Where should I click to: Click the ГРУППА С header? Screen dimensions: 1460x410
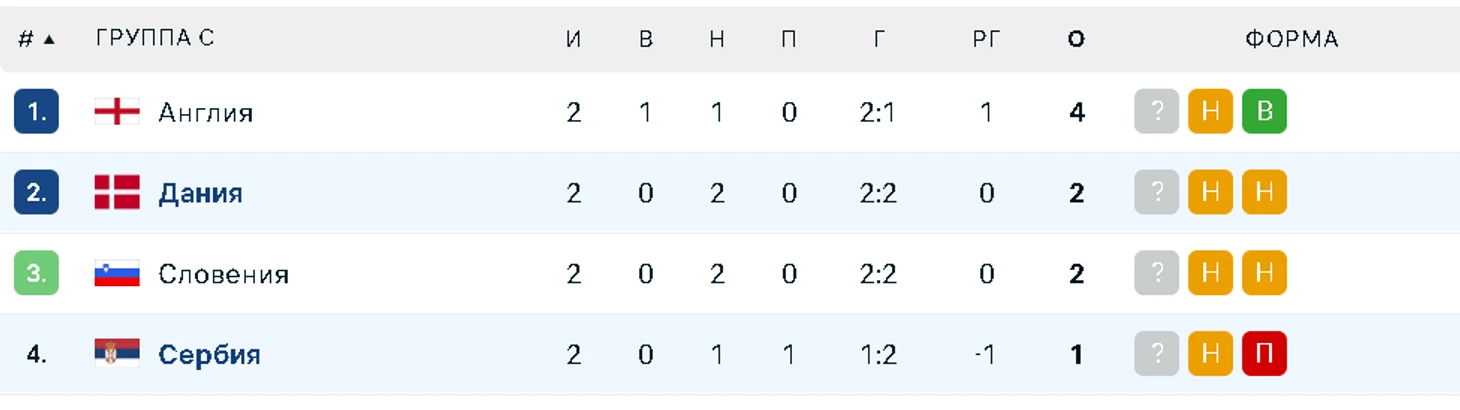tap(155, 39)
